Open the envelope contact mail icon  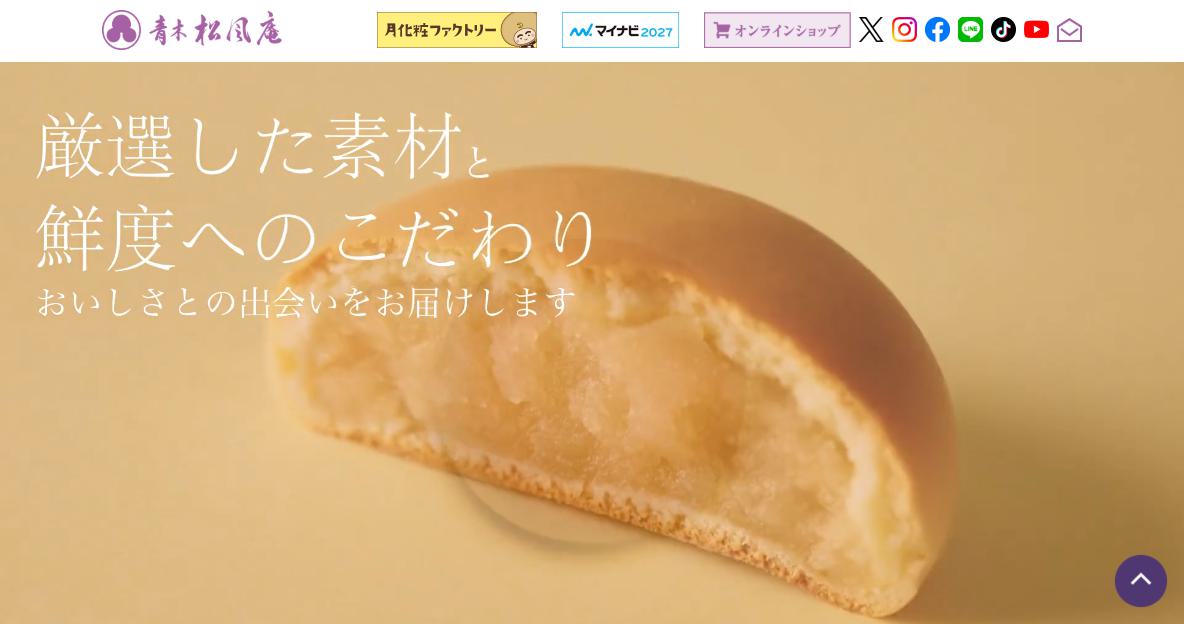pyautogui.click(x=1069, y=30)
